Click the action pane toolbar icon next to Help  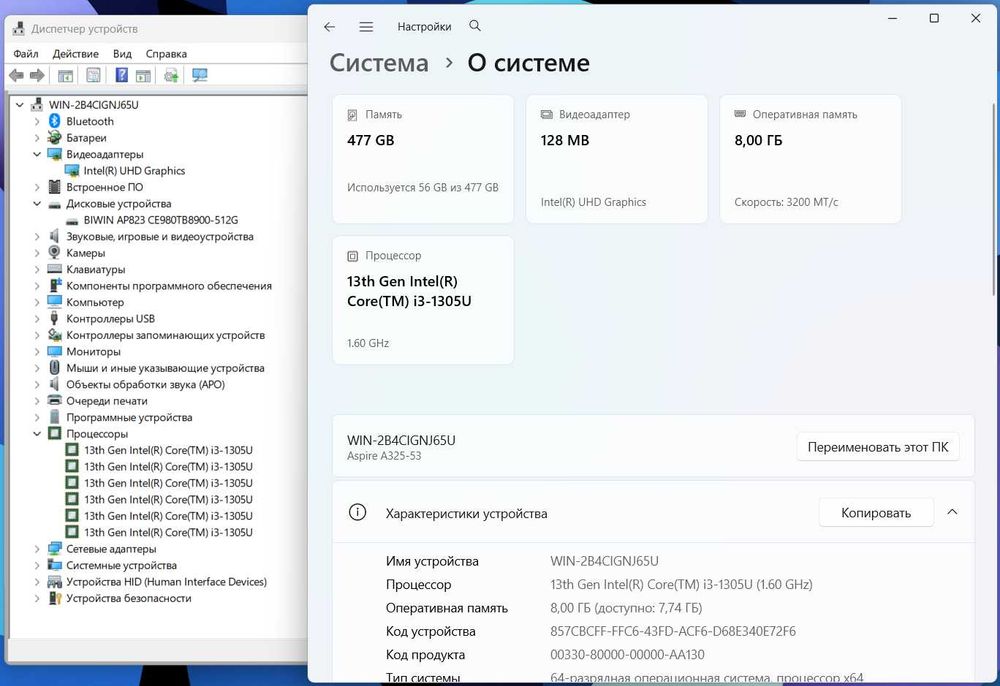143,76
